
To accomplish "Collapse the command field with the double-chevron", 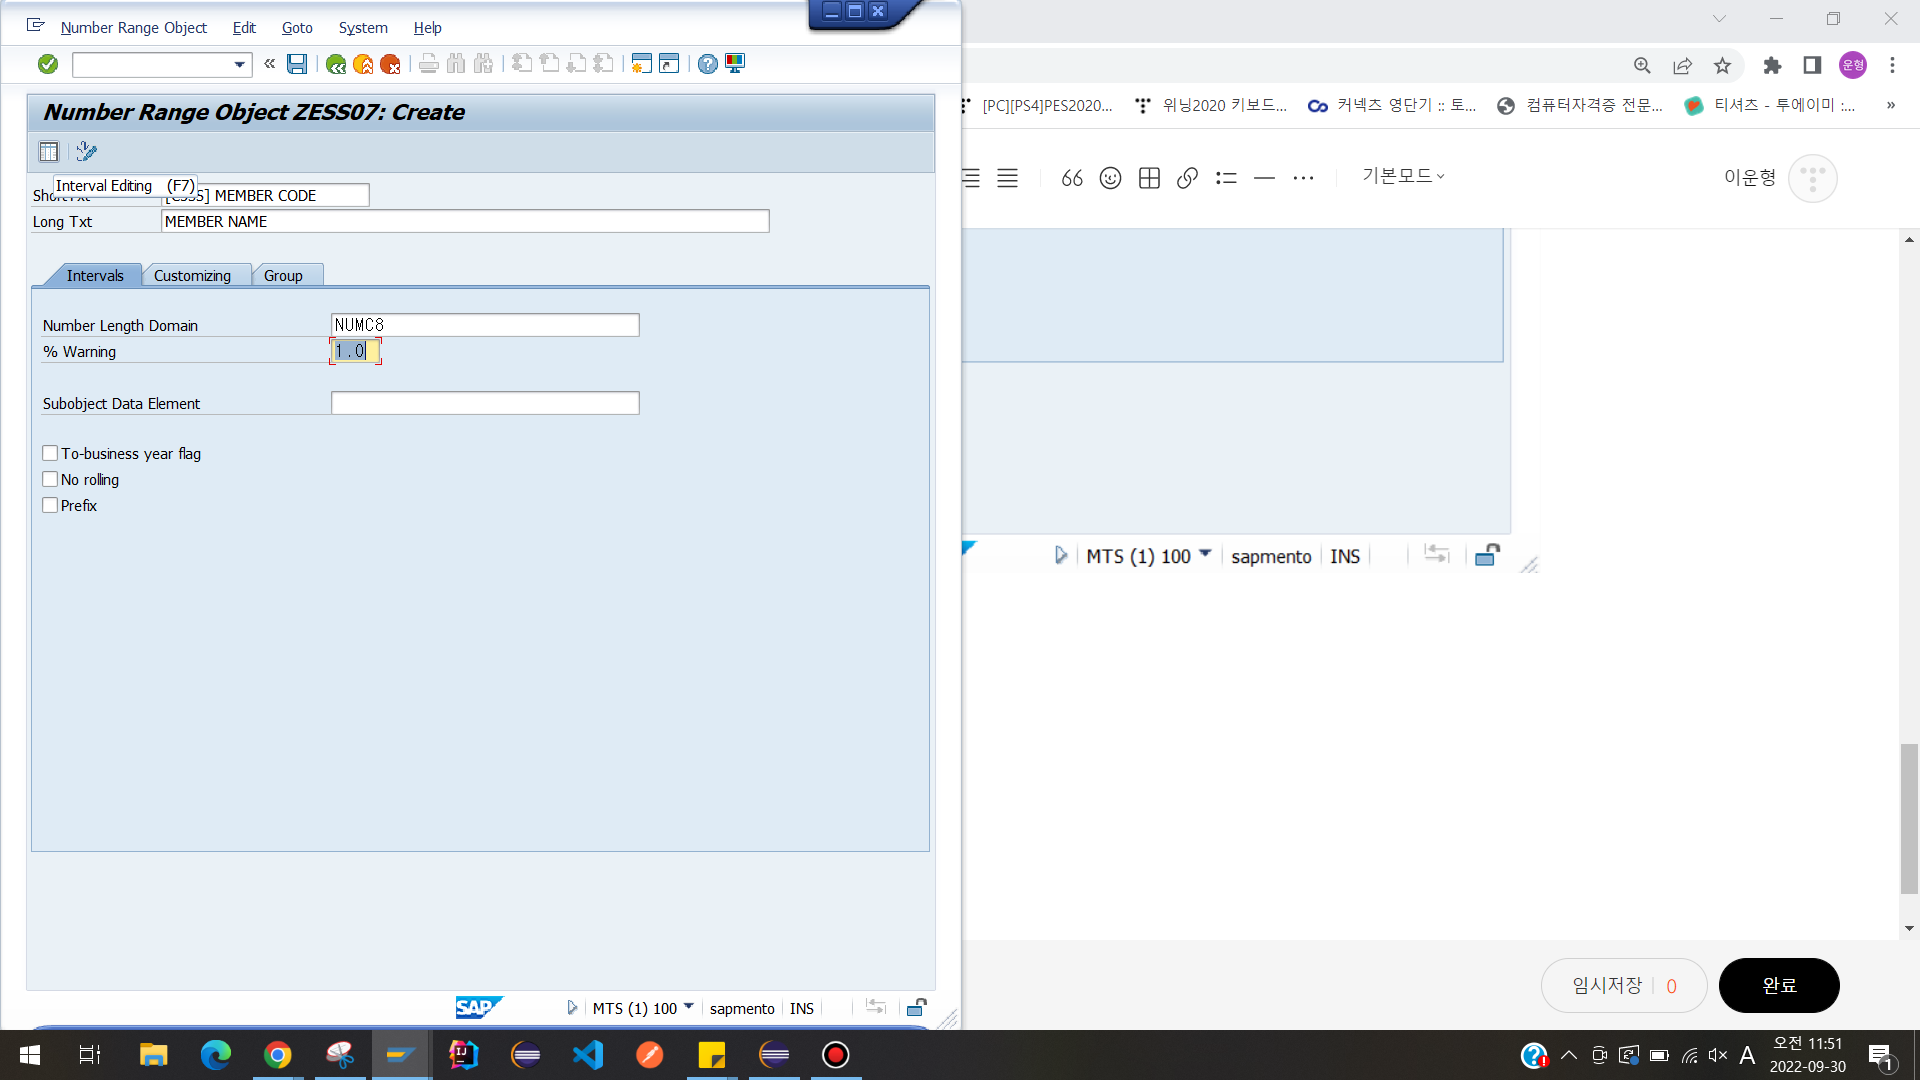I will [x=269, y=64].
